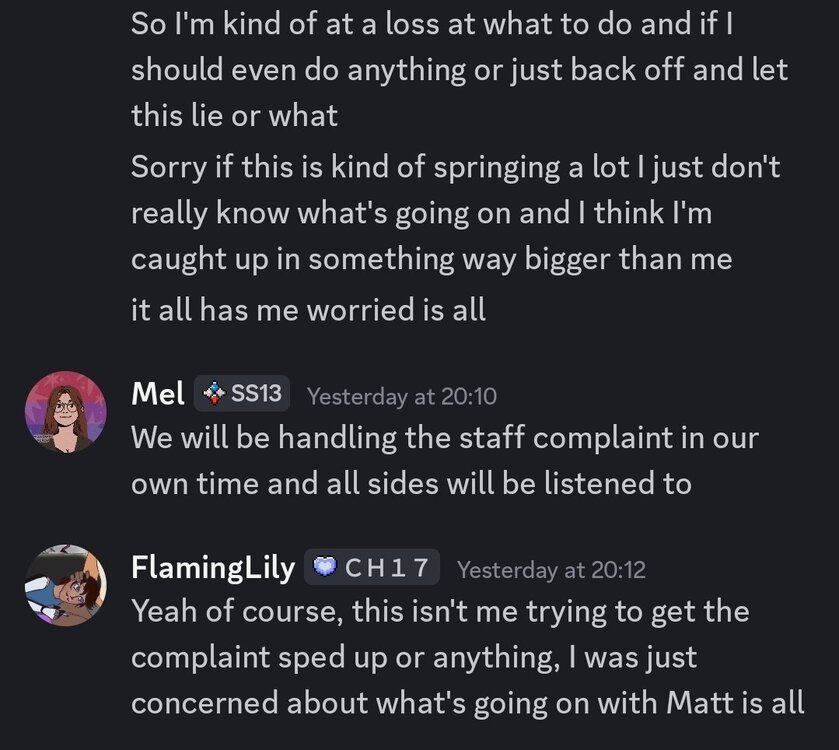
Task: Click the SS13 tag diamond icon
Action: 213,394
